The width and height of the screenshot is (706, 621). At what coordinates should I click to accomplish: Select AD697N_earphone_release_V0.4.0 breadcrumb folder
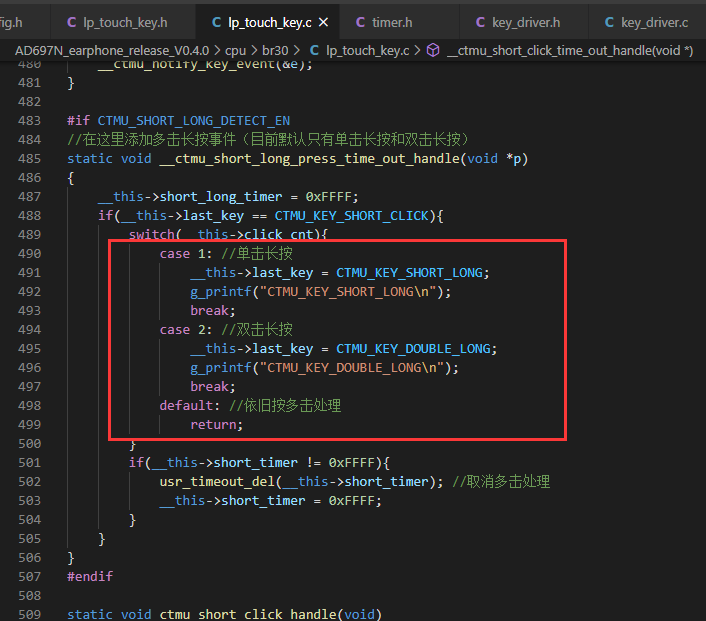112,50
